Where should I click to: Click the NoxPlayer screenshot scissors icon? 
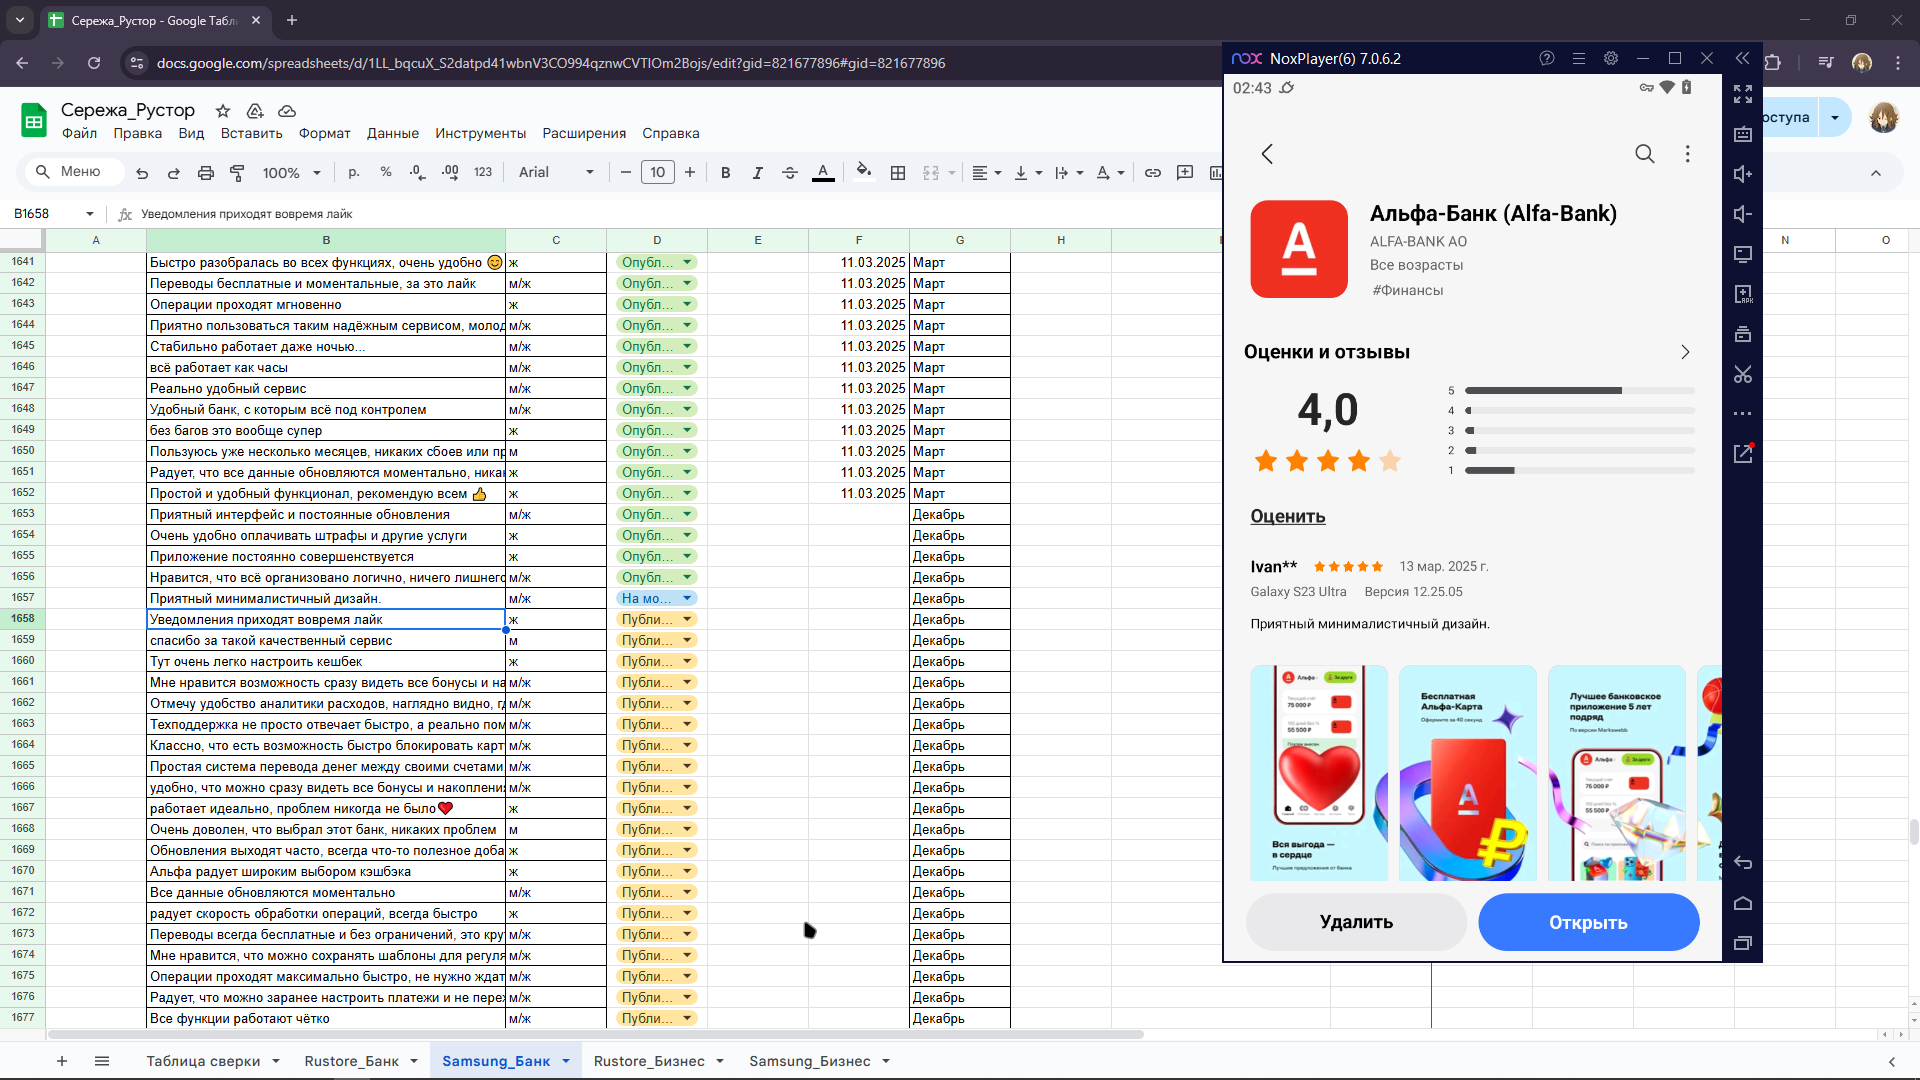pos(1743,374)
